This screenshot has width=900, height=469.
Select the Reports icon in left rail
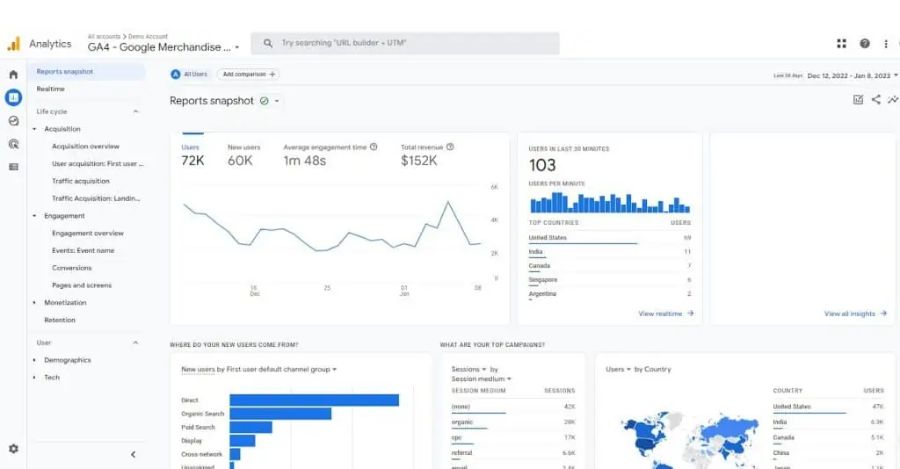pos(13,98)
